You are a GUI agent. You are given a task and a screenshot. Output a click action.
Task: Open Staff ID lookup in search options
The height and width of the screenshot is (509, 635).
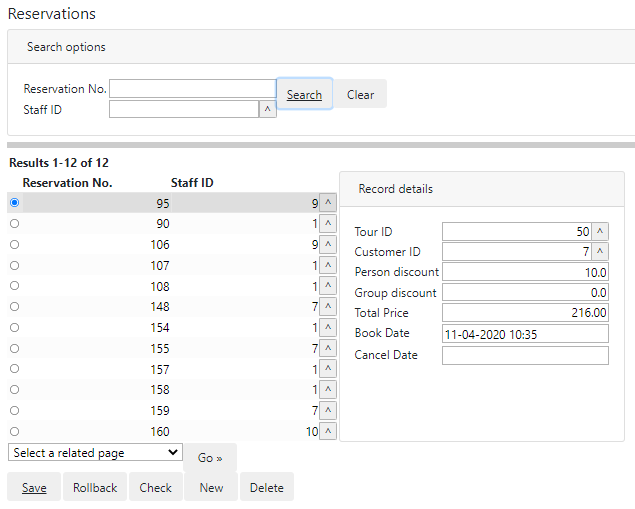268,109
